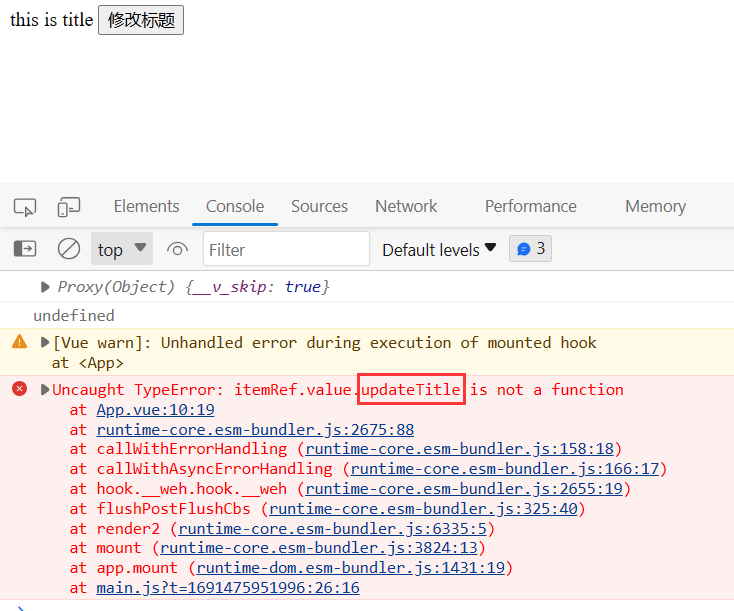The height and width of the screenshot is (611, 734).
Task: Toggle the device toolbar icon
Action: click(x=69, y=207)
